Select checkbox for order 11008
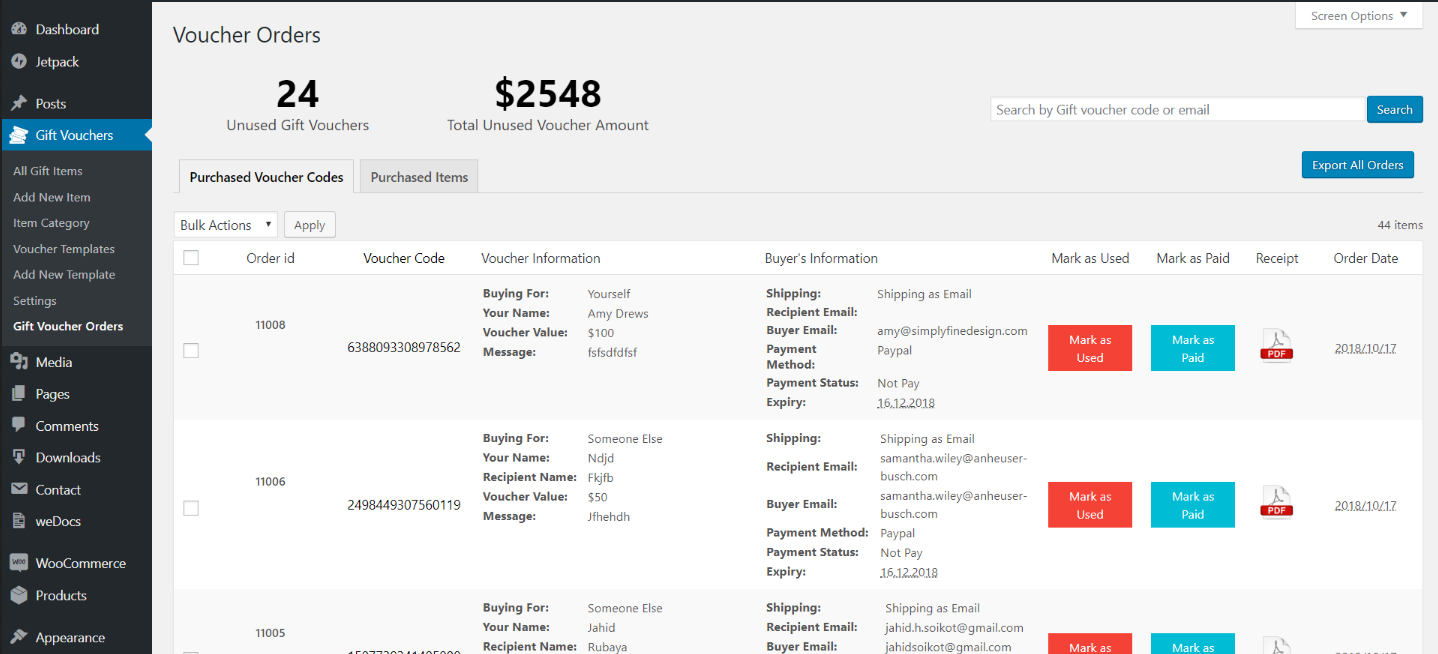Image resolution: width=1438 pixels, height=654 pixels. [191, 350]
